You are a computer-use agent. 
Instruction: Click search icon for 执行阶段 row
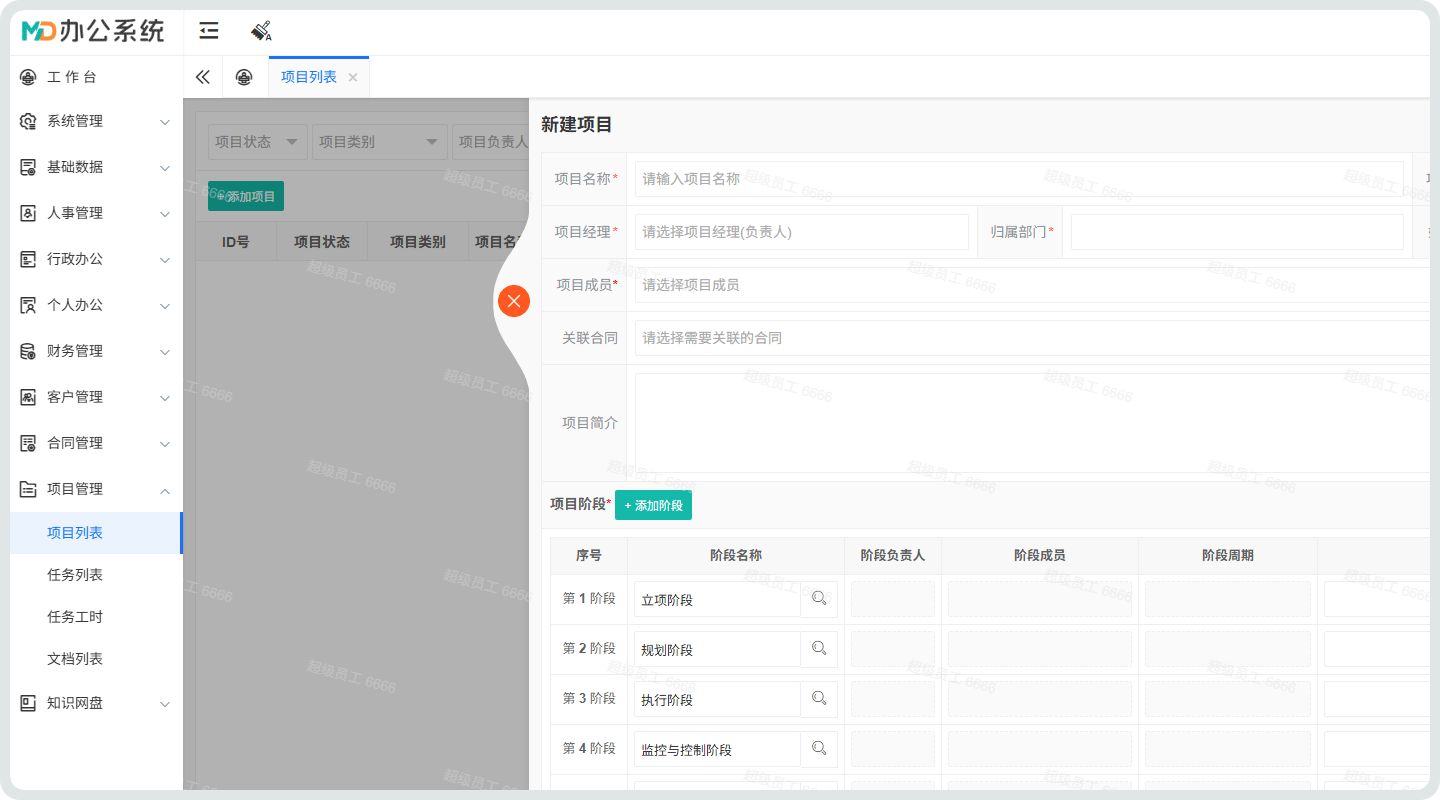[819, 699]
